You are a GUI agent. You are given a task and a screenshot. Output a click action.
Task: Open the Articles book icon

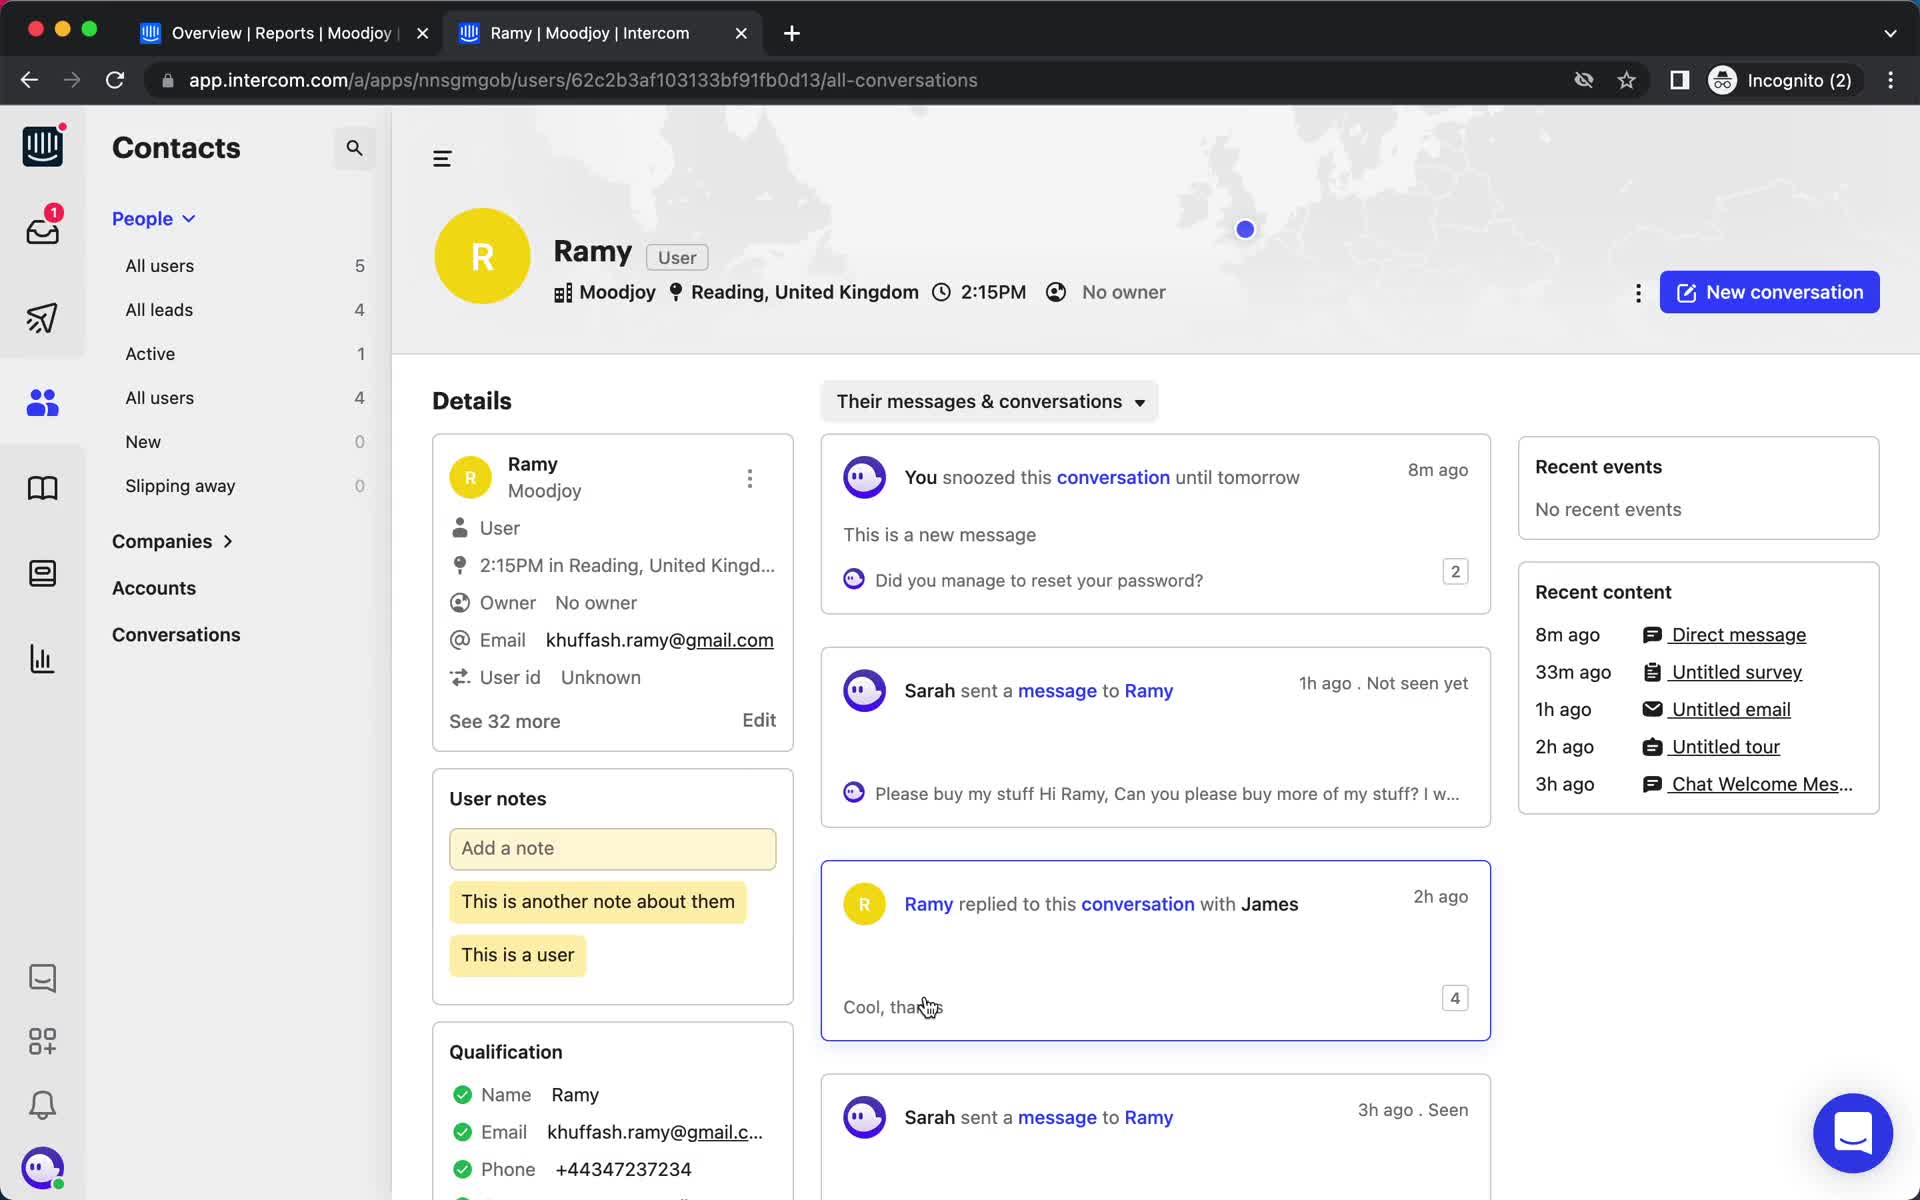tap(42, 488)
